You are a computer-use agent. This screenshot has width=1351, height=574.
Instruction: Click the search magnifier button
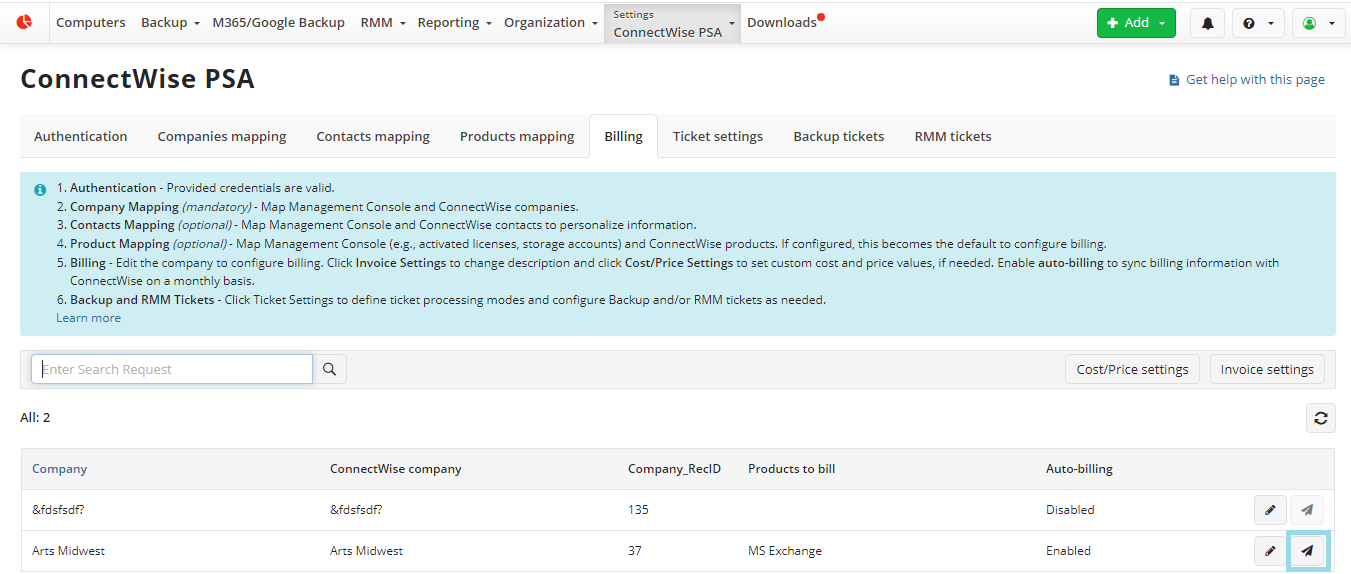click(x=330, y=369)
